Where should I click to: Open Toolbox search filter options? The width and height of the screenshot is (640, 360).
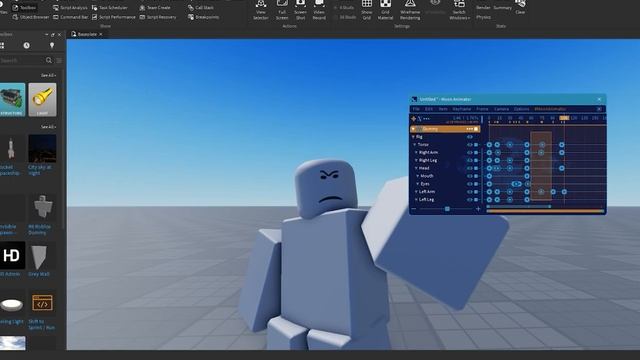pos(59,60)
